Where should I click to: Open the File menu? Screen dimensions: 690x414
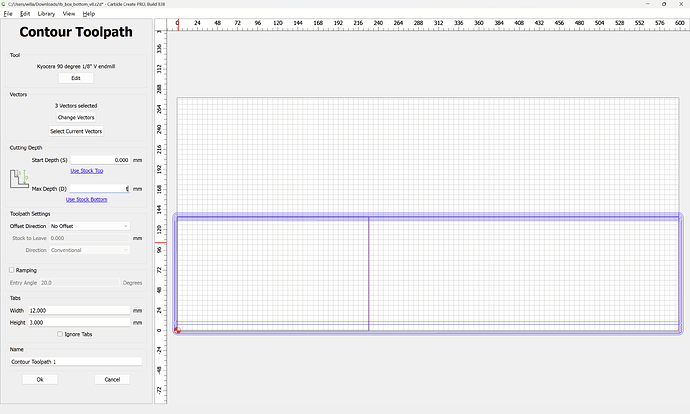pos(8,14)
